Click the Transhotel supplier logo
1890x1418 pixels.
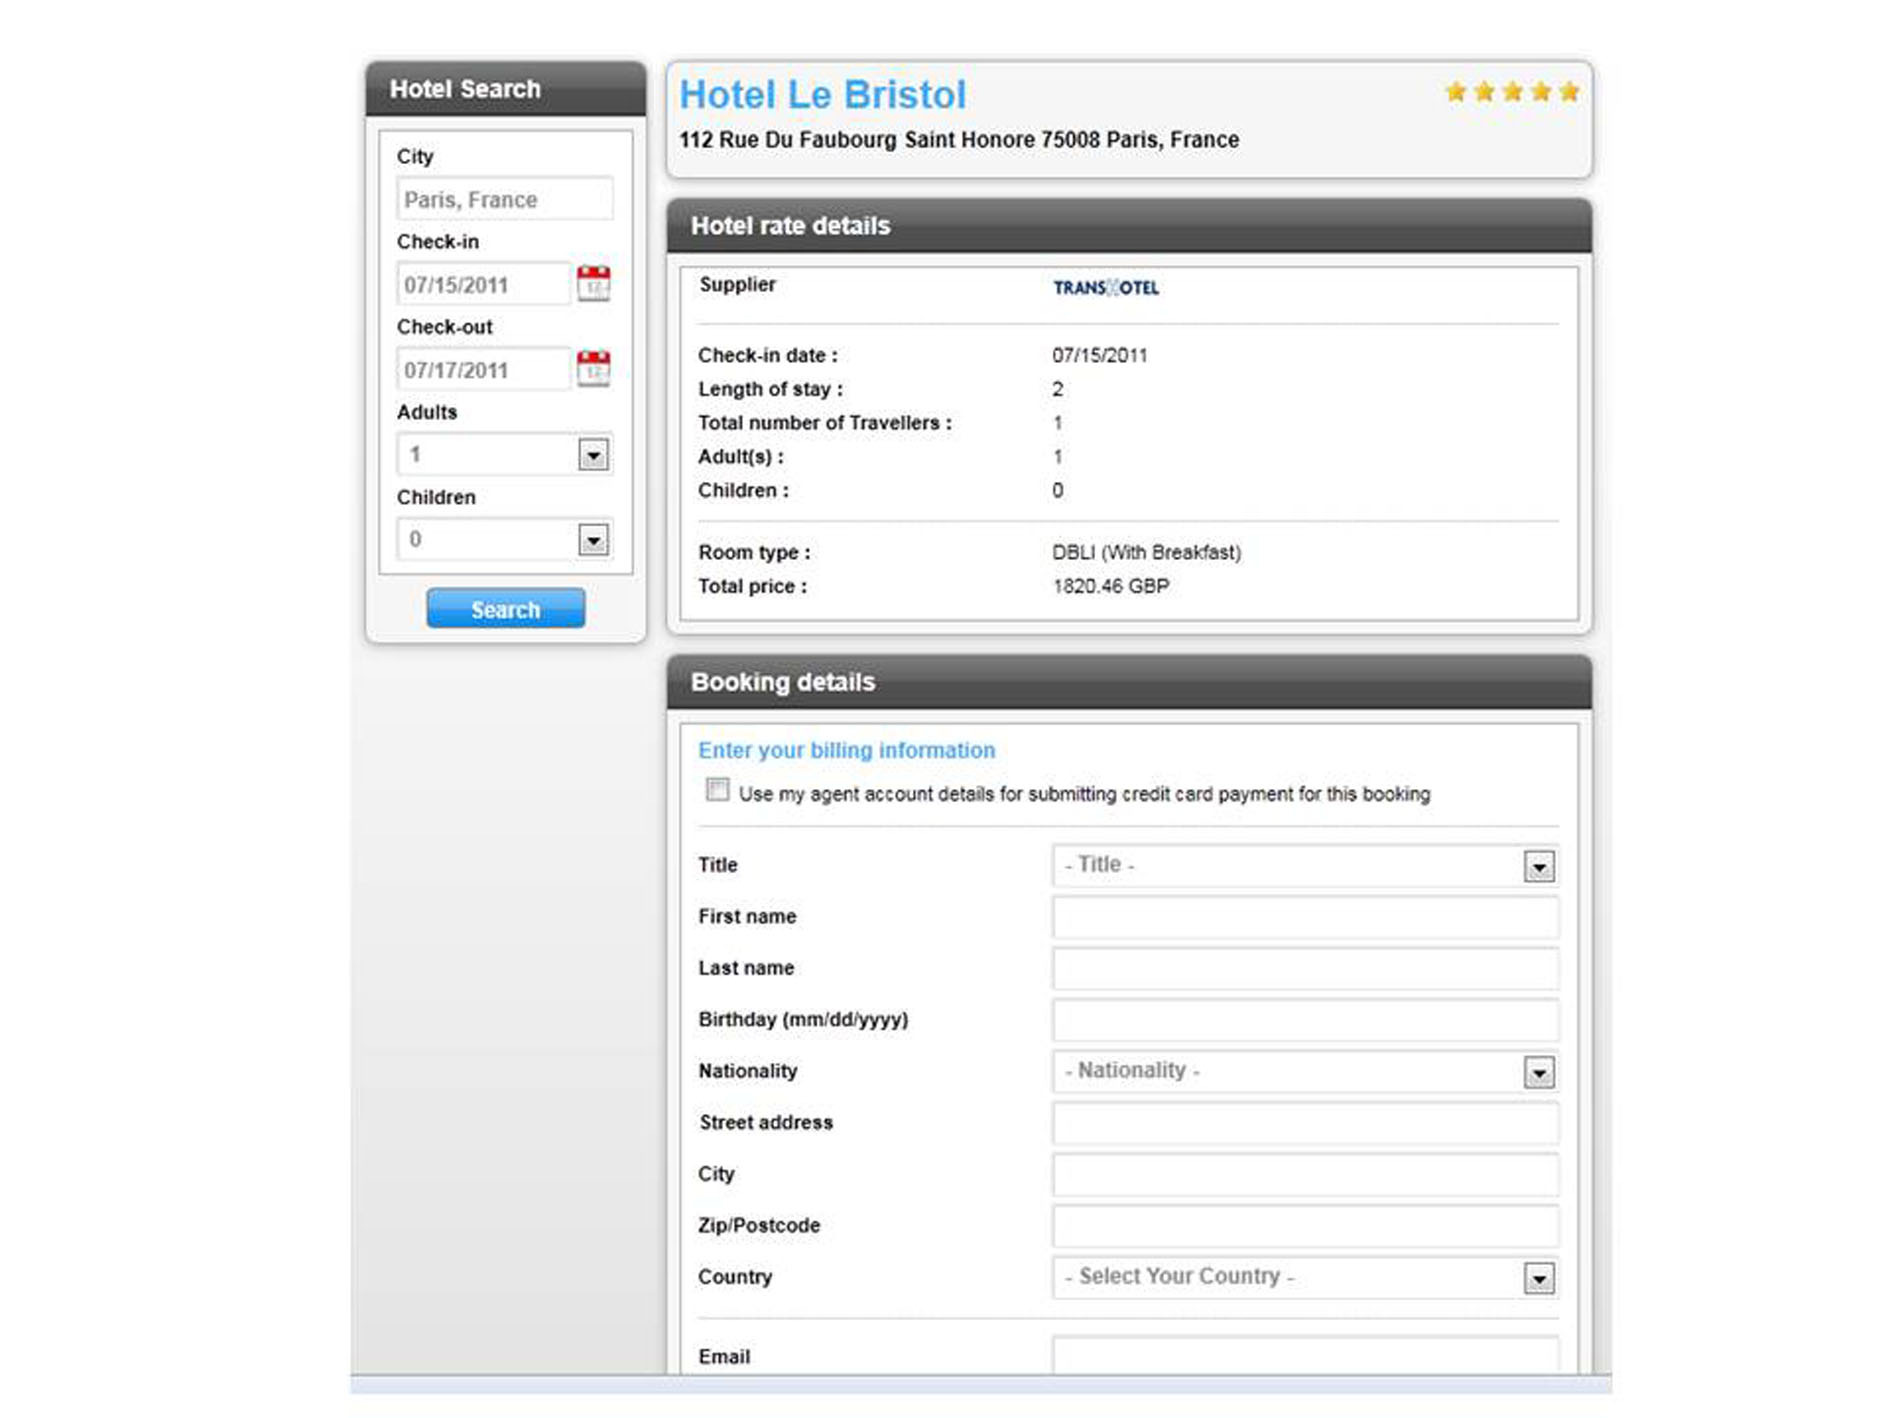(1105, 288)
